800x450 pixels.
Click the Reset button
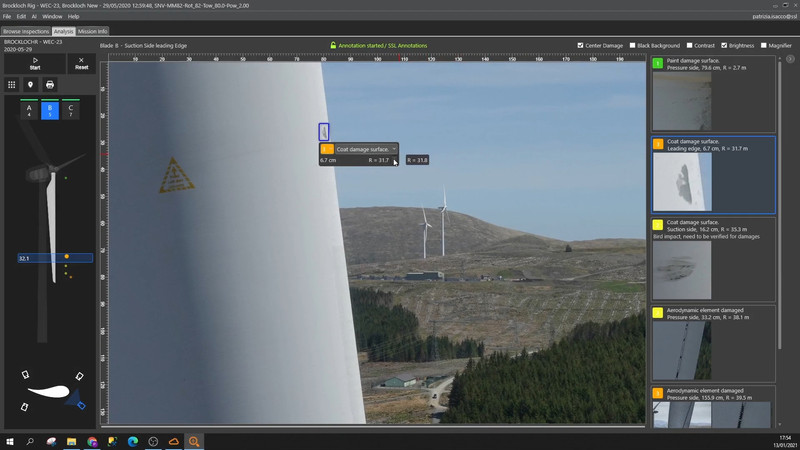coord(81,63)
